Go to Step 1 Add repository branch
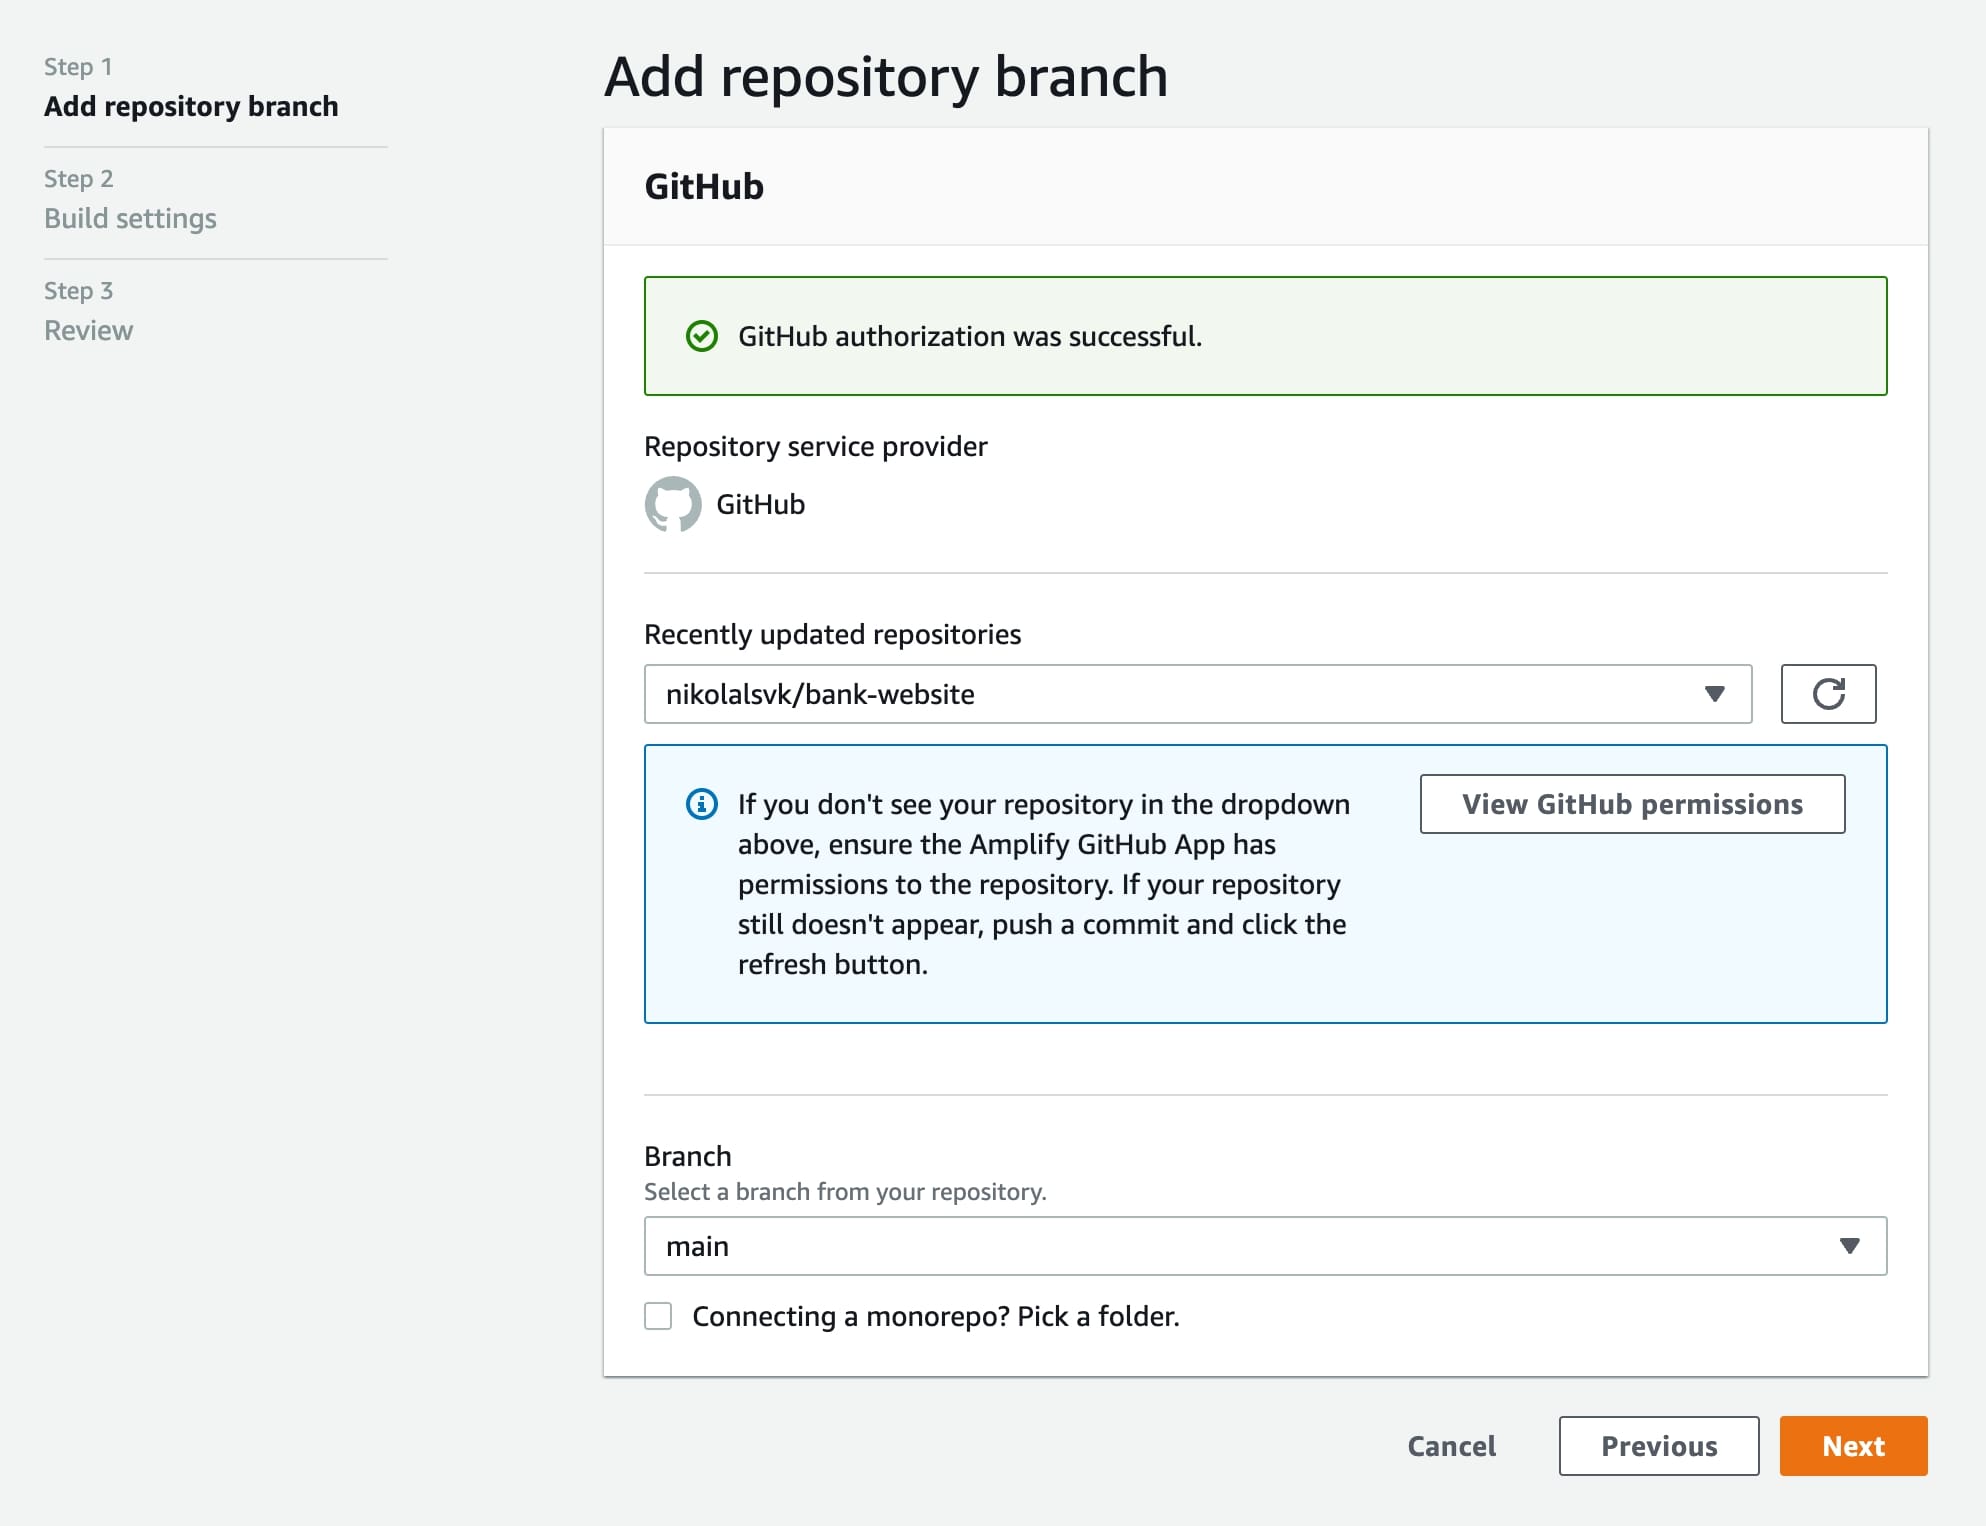The image size is (1986, 1526). [x=191, y=106]
